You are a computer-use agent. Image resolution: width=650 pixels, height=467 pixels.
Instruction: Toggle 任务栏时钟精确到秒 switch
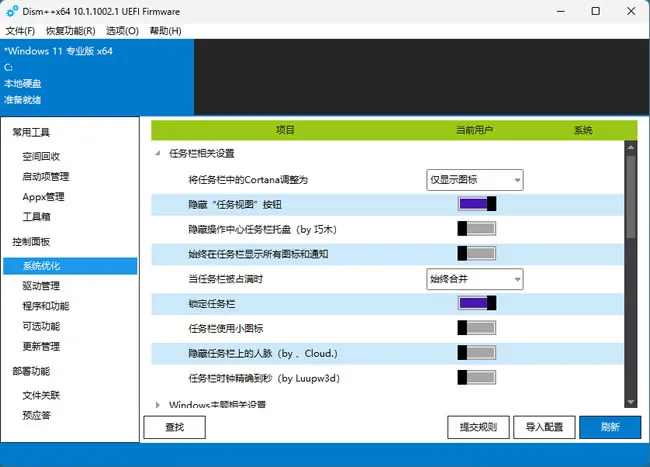tap(477, 377)
